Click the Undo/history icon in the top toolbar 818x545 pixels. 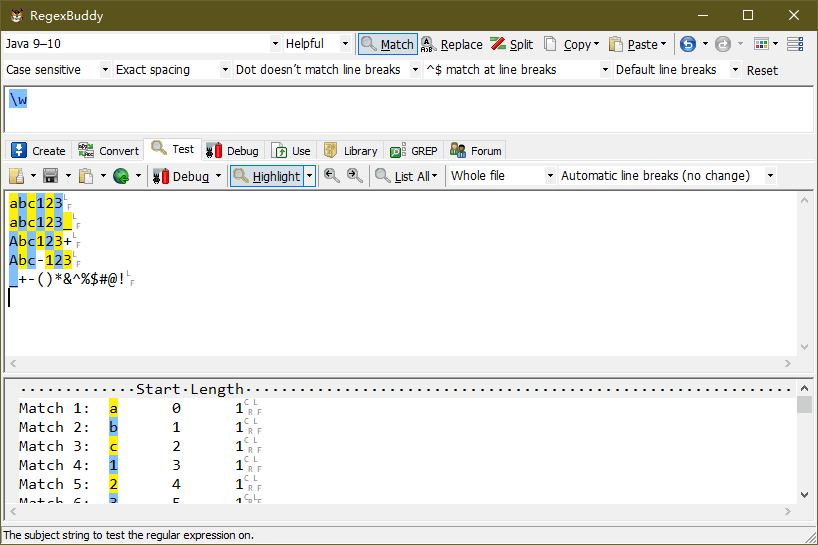(688, 44)
